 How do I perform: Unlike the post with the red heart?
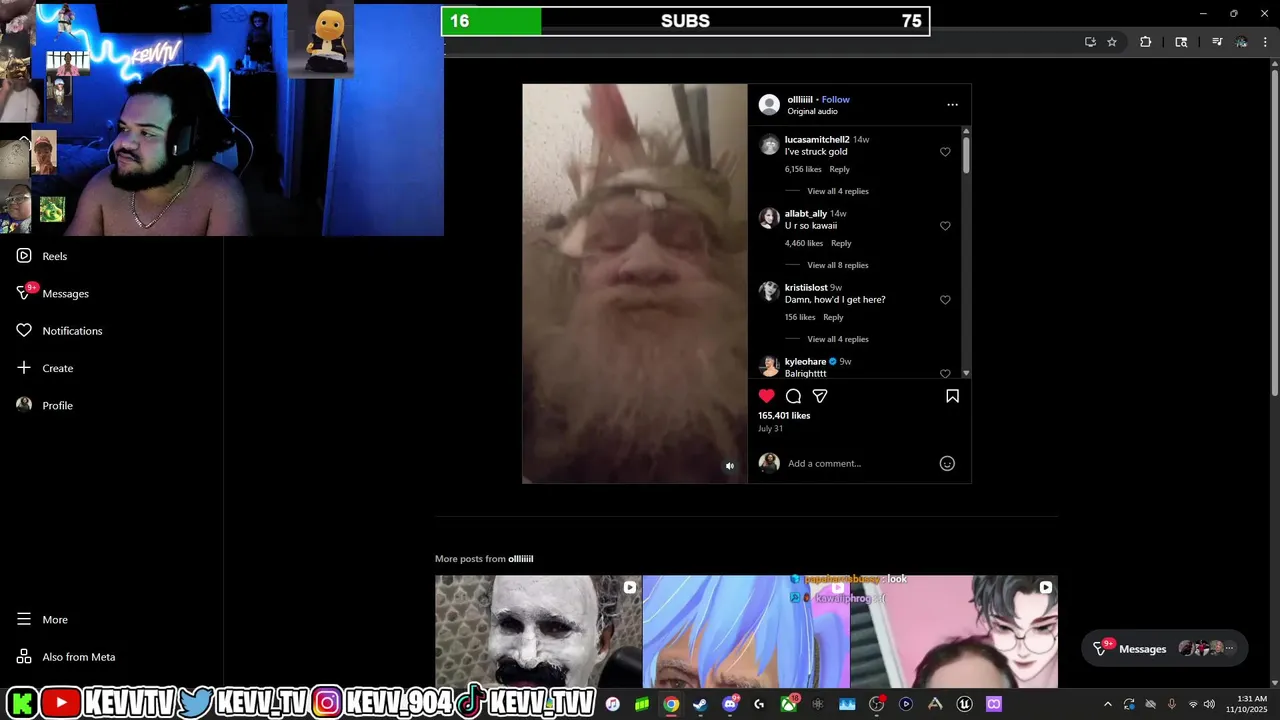pyautogui.click(x=767, y=396)
